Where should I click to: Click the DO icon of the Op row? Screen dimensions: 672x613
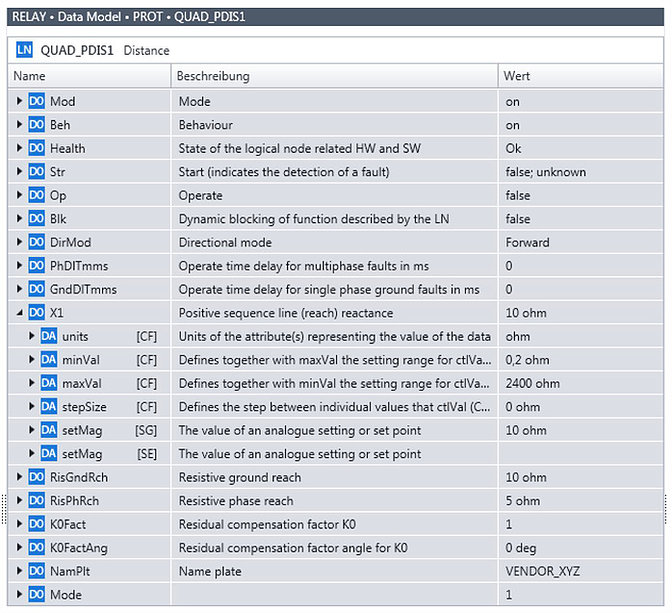36,195
